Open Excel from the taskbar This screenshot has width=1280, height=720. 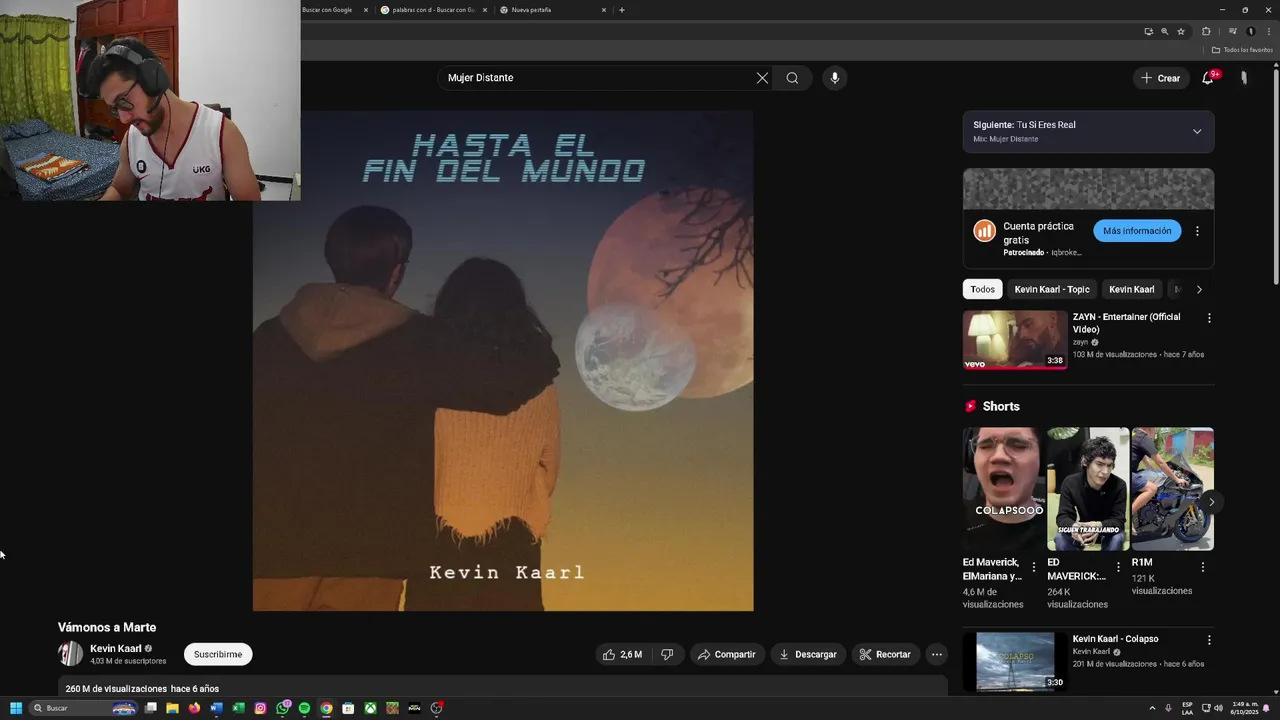coord(238,708)
